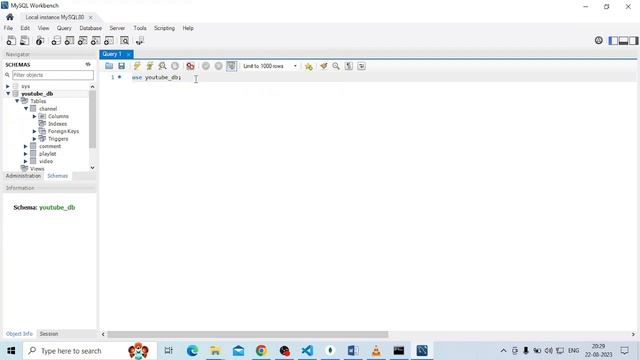Switch to the Administration tab

[23, 176]
